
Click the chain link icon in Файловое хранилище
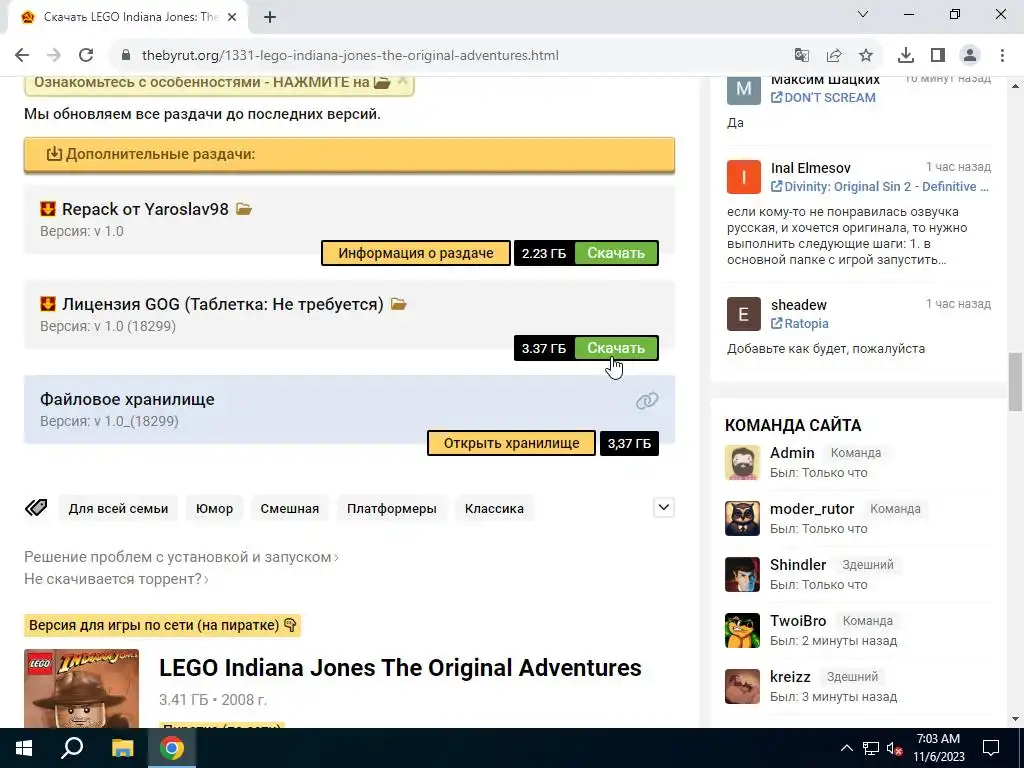(647, 400)
